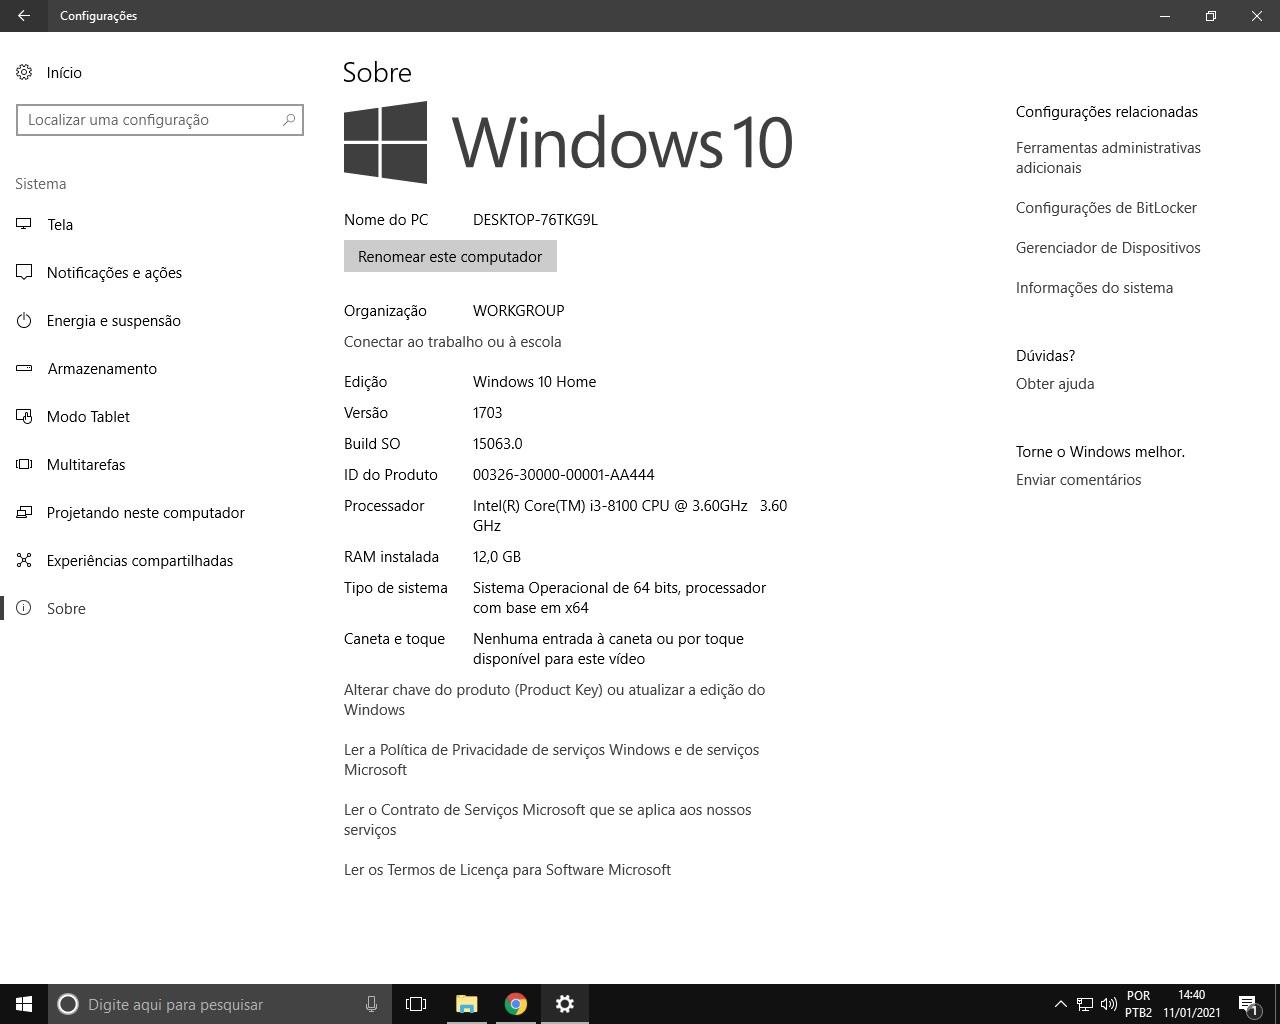Click the Projetando neste computador icon
The image size is (1280, 1024).
[x=24, y=512]
